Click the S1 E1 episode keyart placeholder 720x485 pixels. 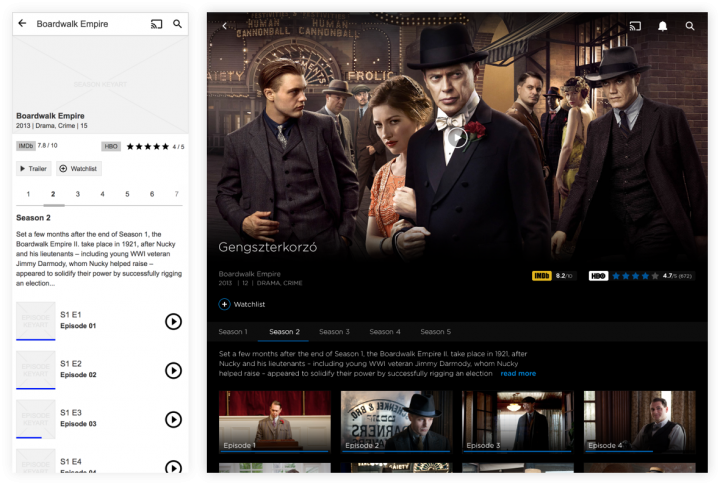36,321
